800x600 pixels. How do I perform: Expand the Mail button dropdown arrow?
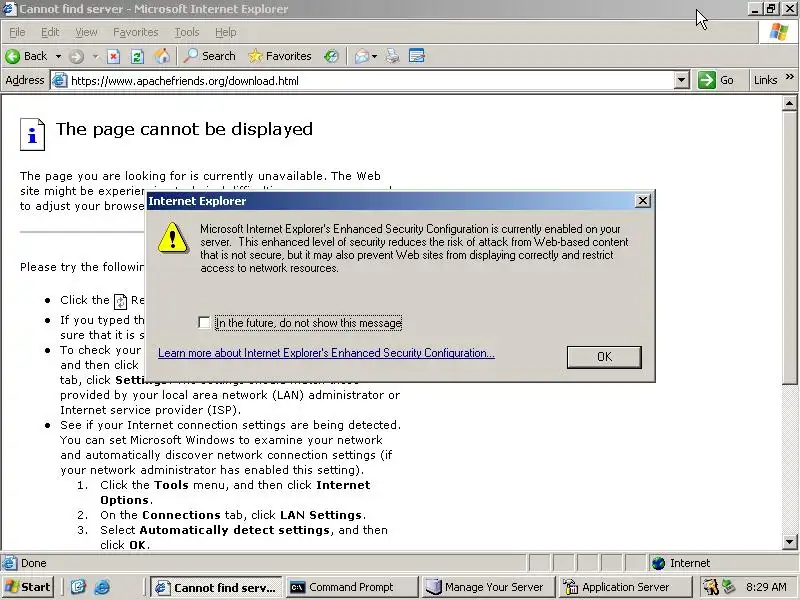(x=374, y=56)
